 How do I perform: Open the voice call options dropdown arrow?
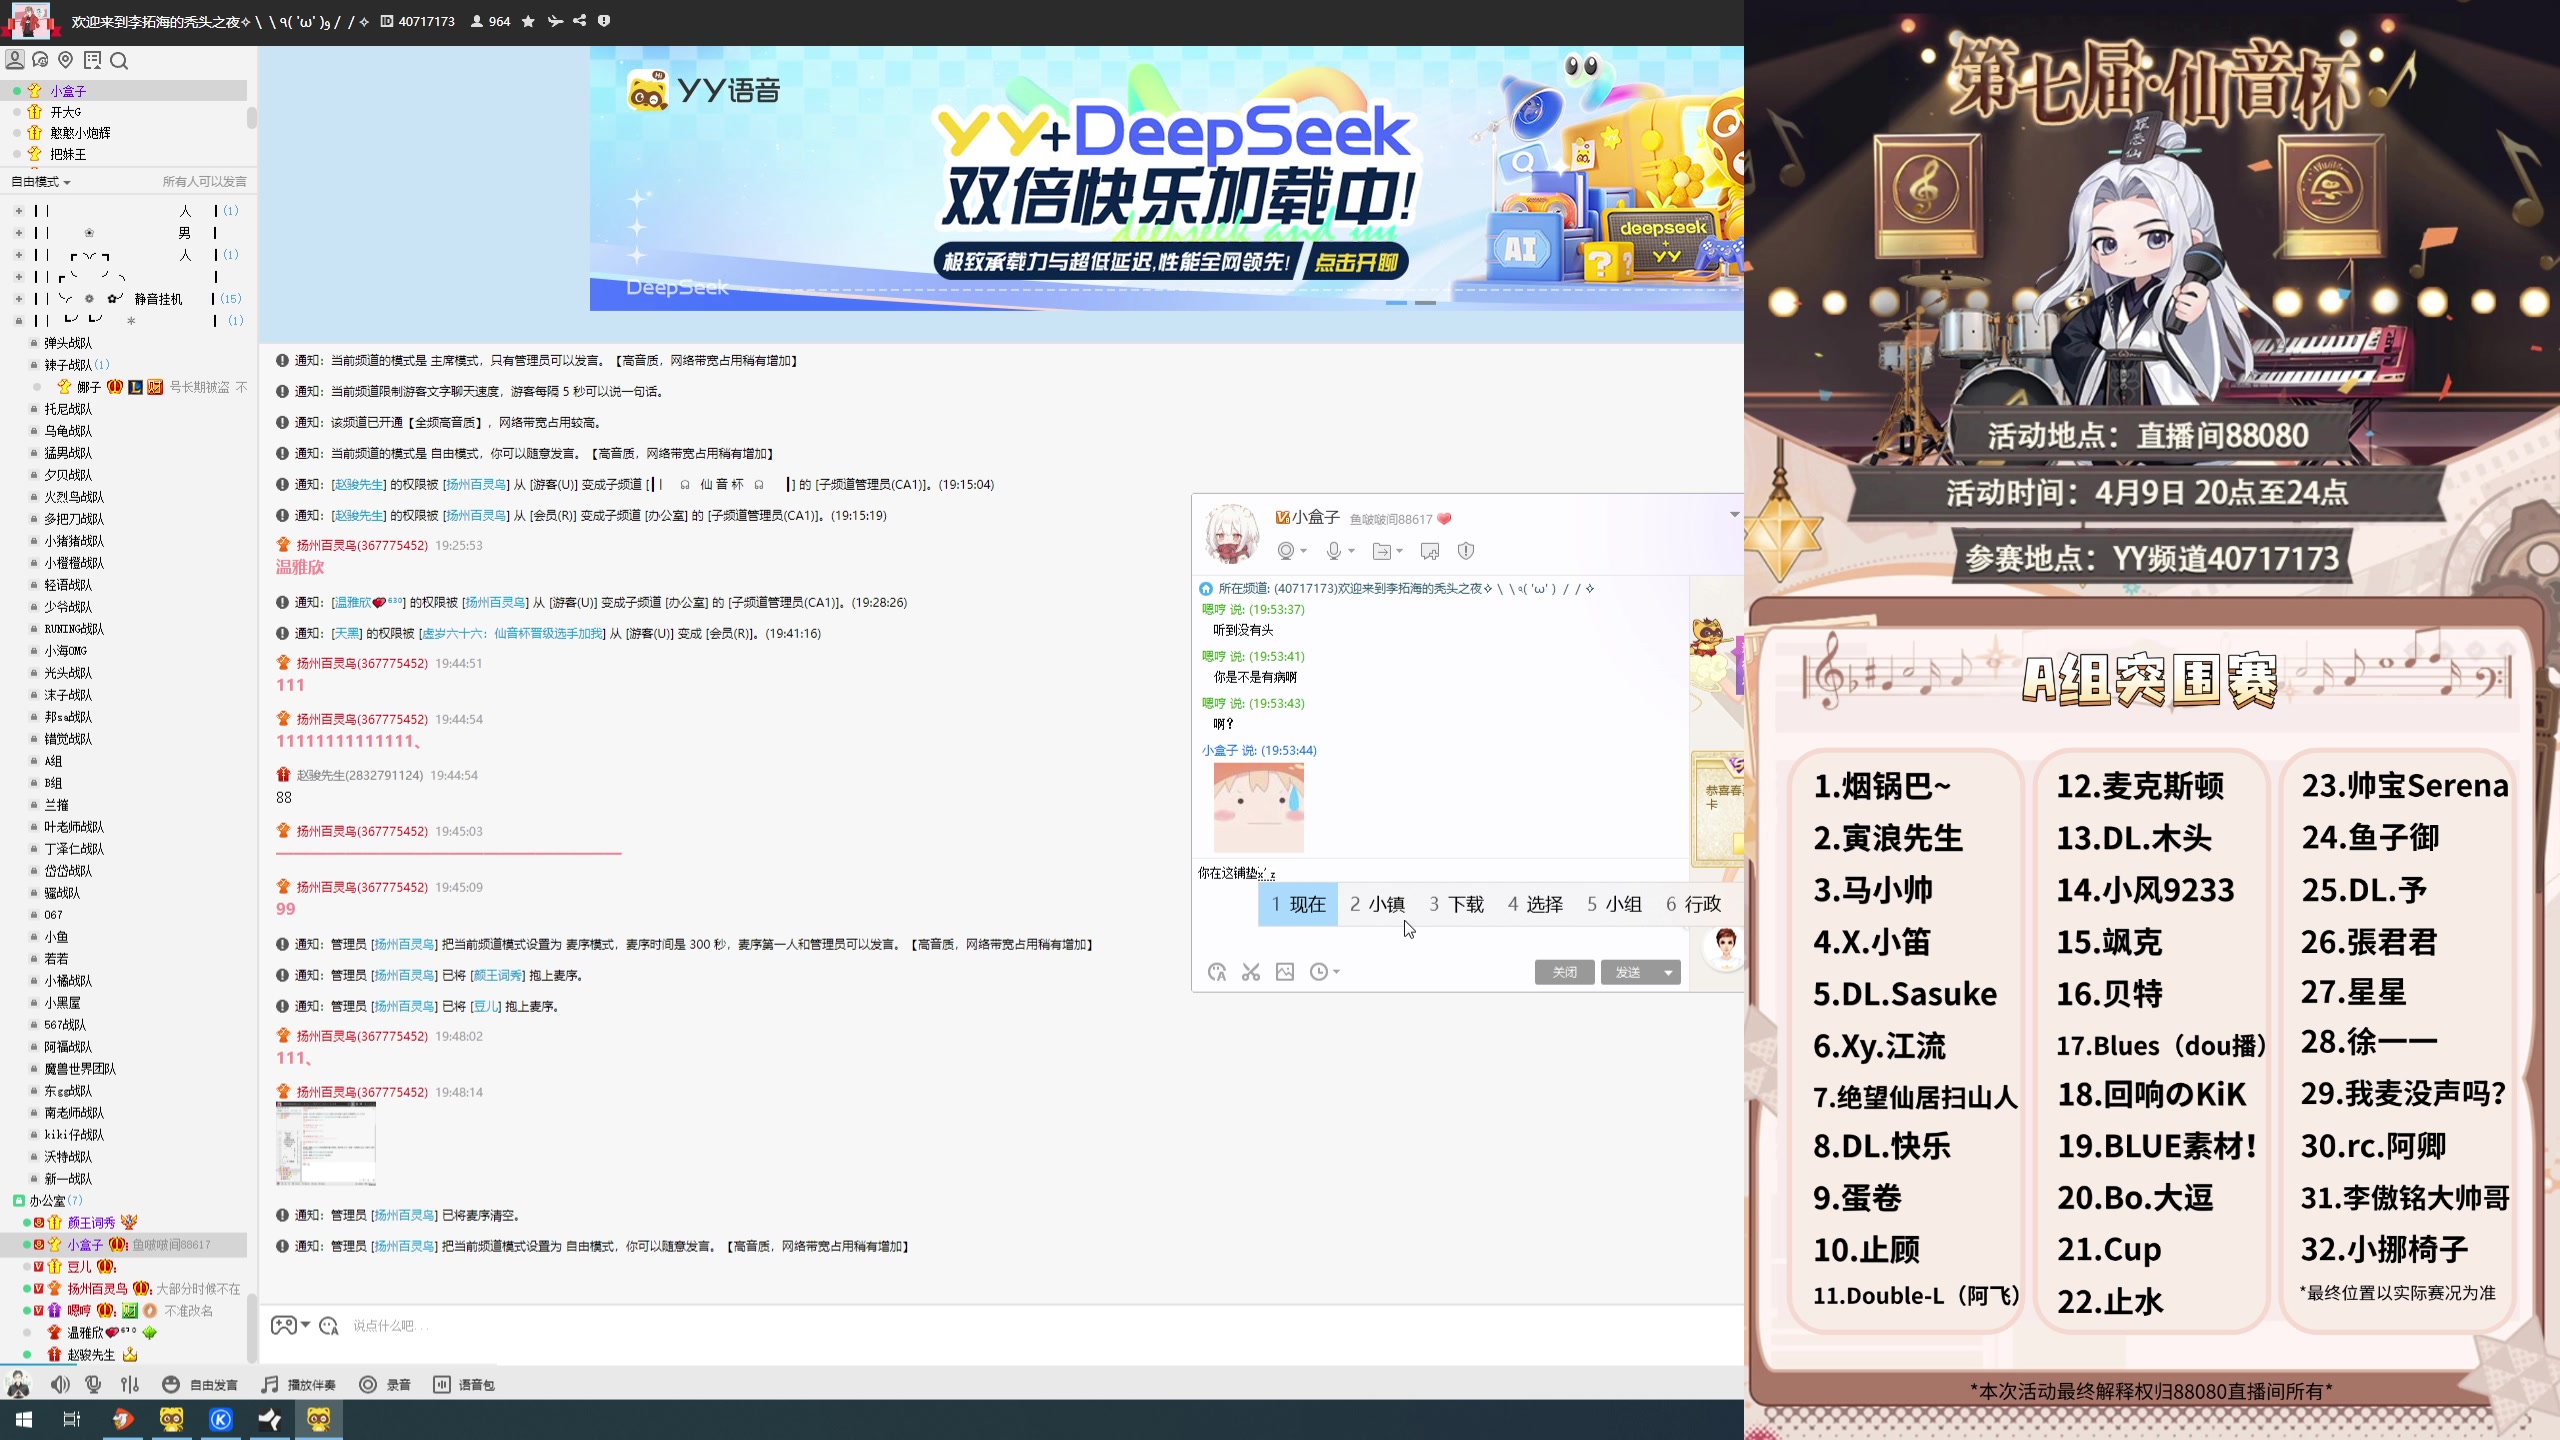click(x=1351, y=552)
